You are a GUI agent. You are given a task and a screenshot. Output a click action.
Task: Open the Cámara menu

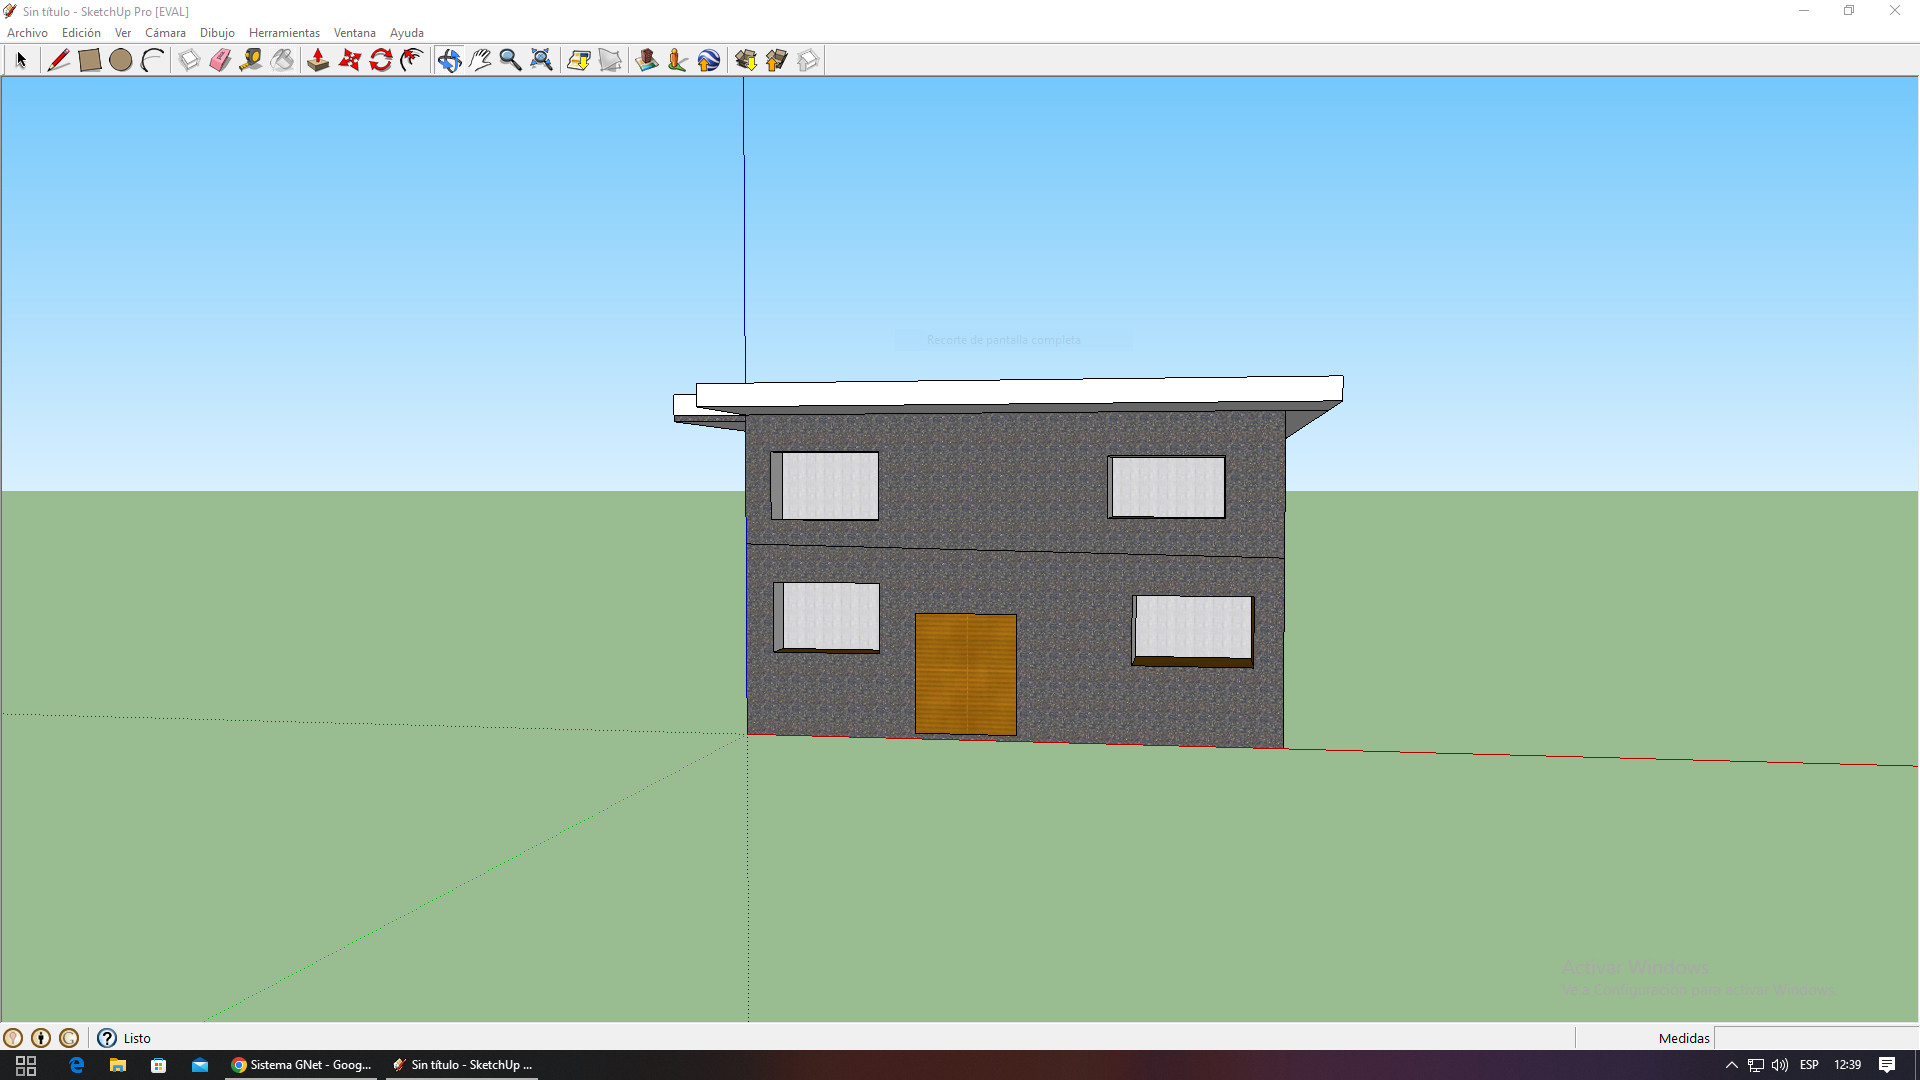click(x=165, y=33)
